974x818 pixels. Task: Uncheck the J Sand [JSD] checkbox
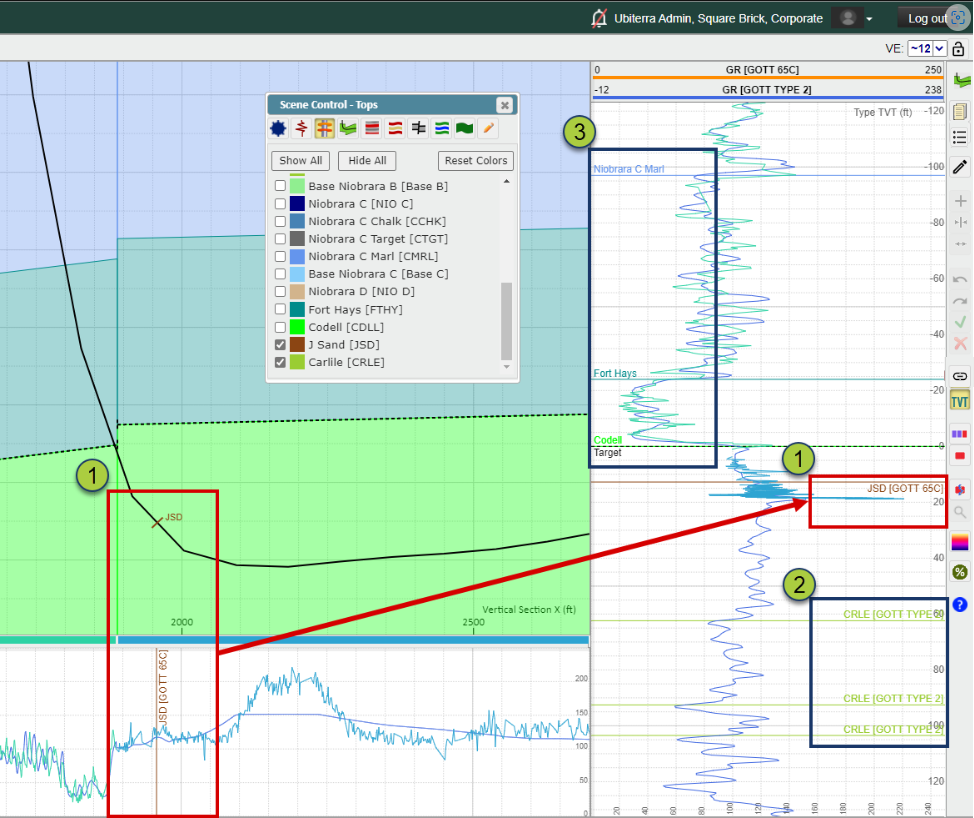(x=280, y=345)
